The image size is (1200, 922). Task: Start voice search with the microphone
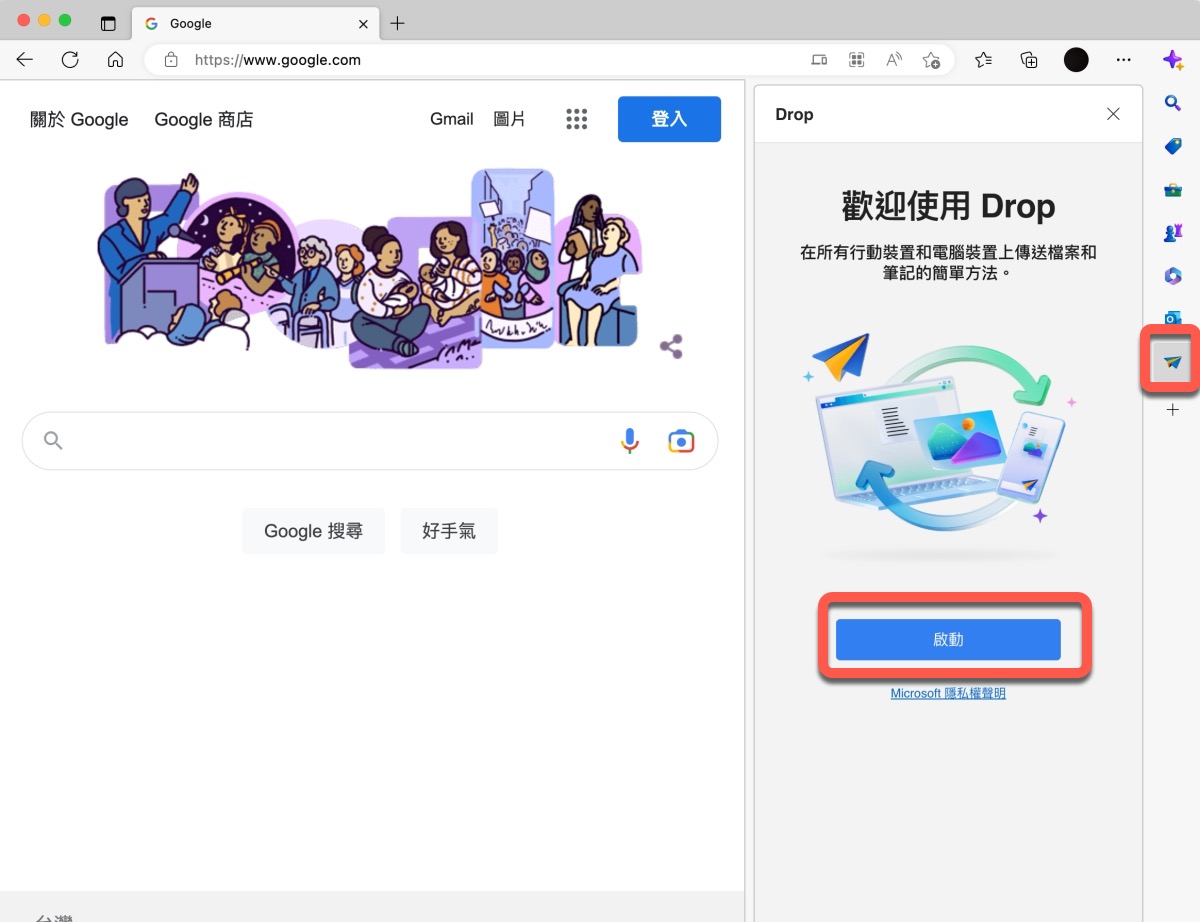click(629, 441)
